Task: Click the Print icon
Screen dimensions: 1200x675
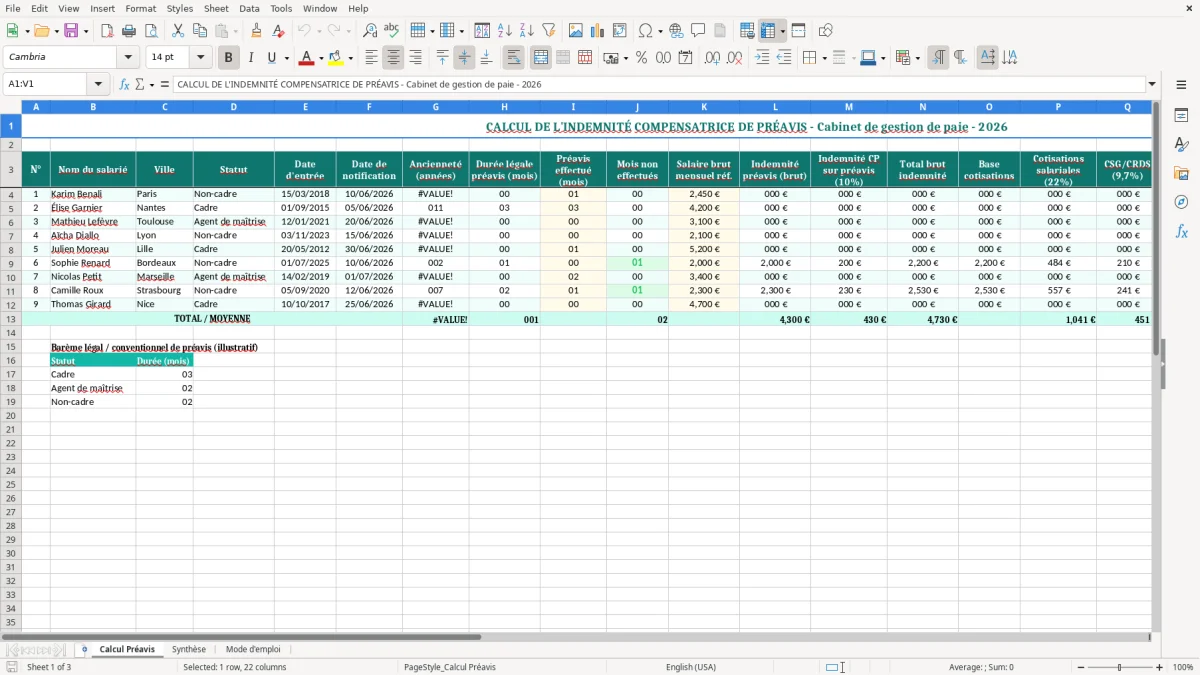Action: pyautogui.click(x=129, y=31)
